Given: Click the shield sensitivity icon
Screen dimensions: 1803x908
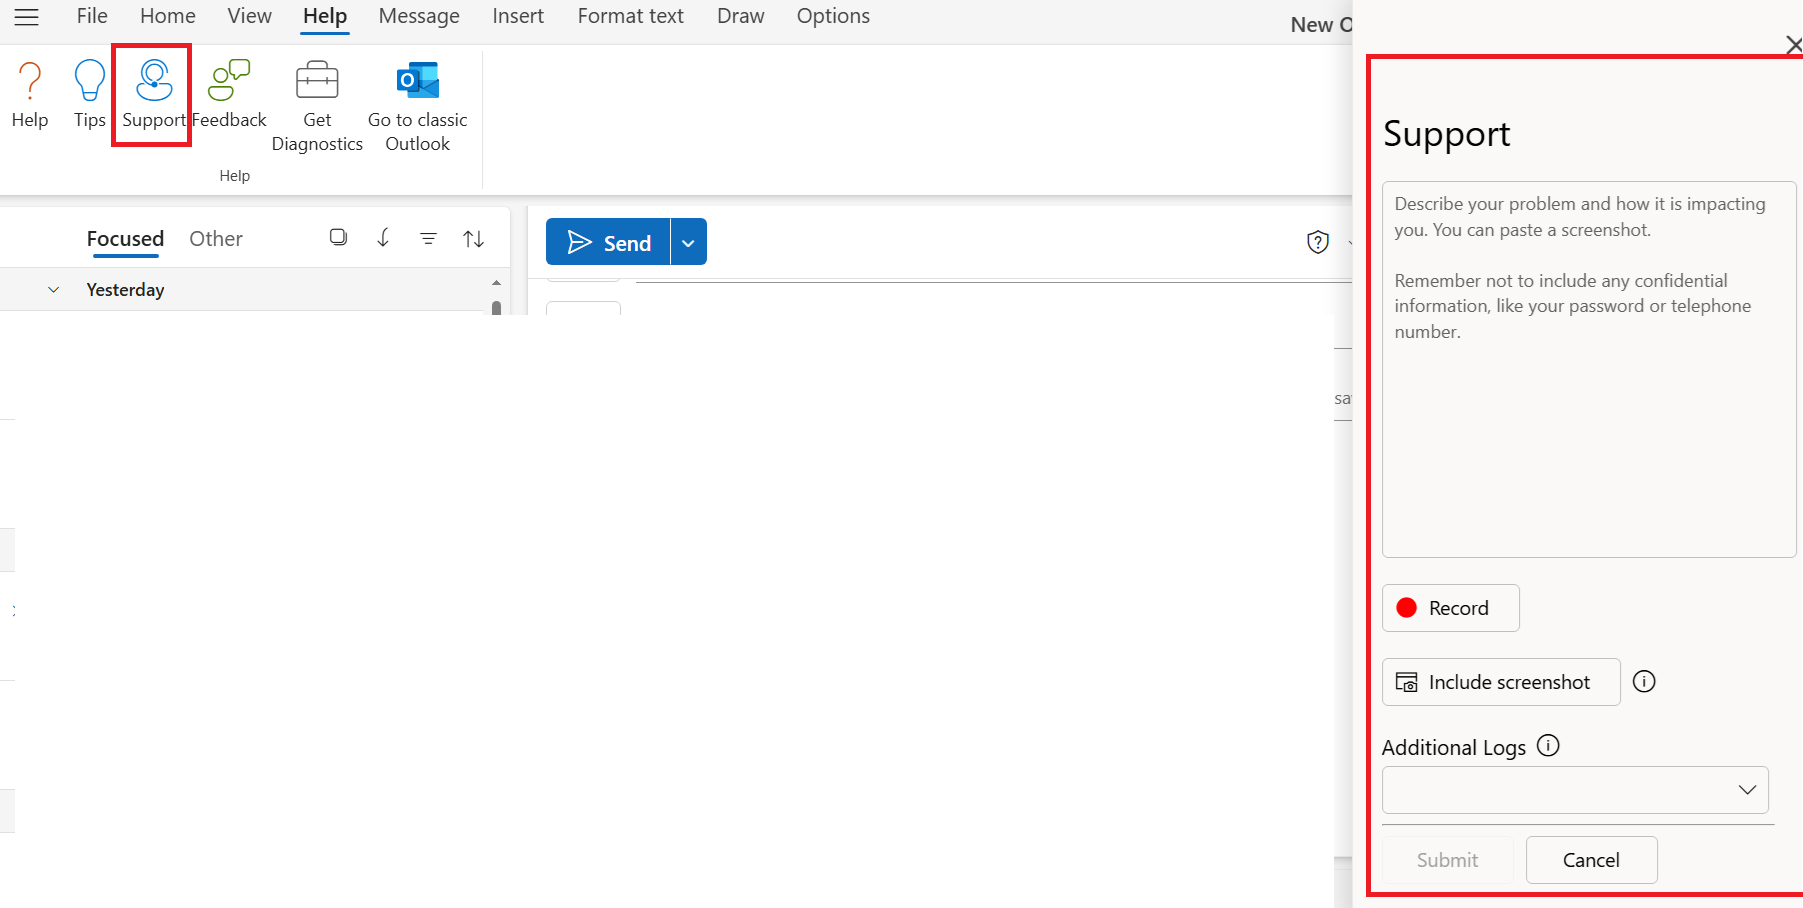Looking at the screenshot, I should (1318, 242).
